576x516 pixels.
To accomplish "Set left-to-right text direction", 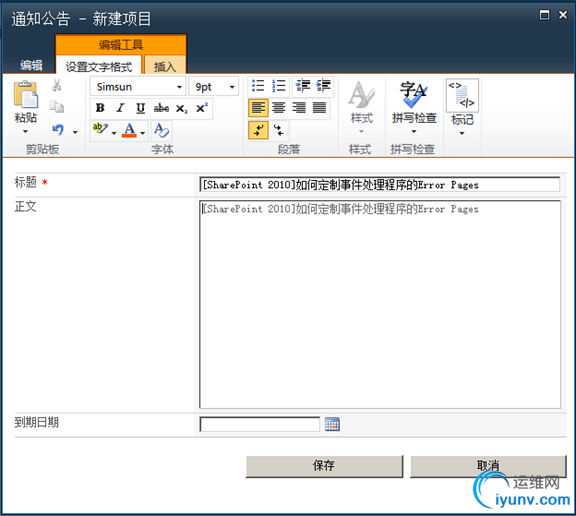I will tap(258, 130).
